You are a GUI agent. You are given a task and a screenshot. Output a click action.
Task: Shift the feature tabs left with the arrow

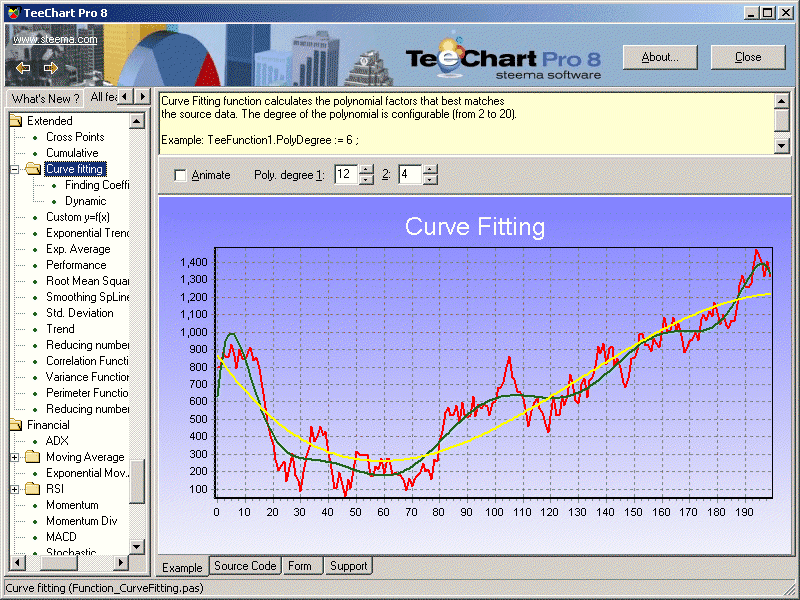coord(126,96)
